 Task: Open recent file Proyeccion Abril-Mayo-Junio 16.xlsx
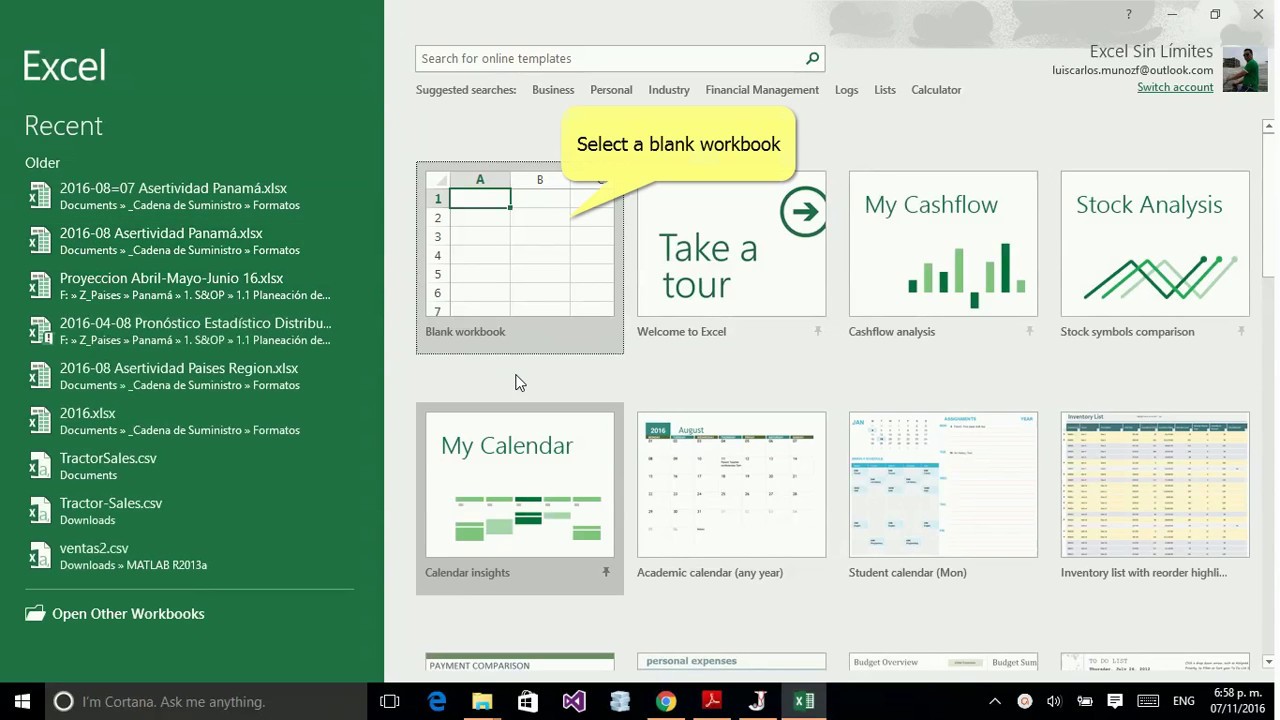coord(192,286)
